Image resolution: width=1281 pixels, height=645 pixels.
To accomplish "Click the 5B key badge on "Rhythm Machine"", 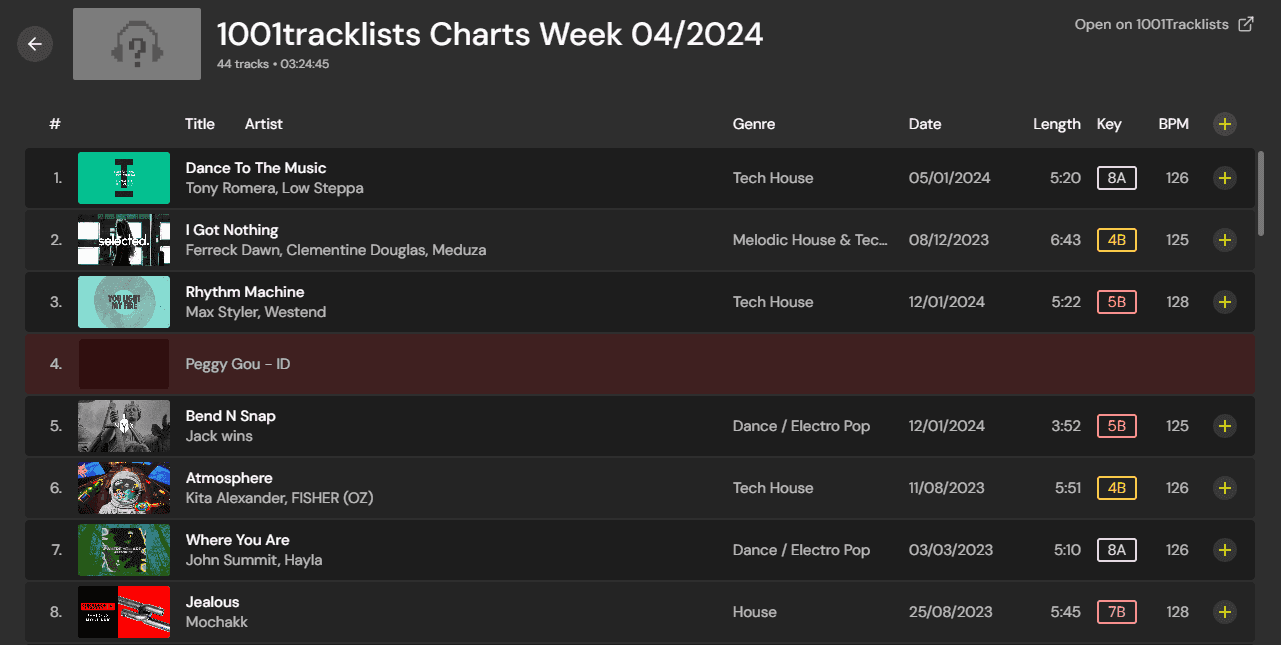I will [x=1116, y=302].
